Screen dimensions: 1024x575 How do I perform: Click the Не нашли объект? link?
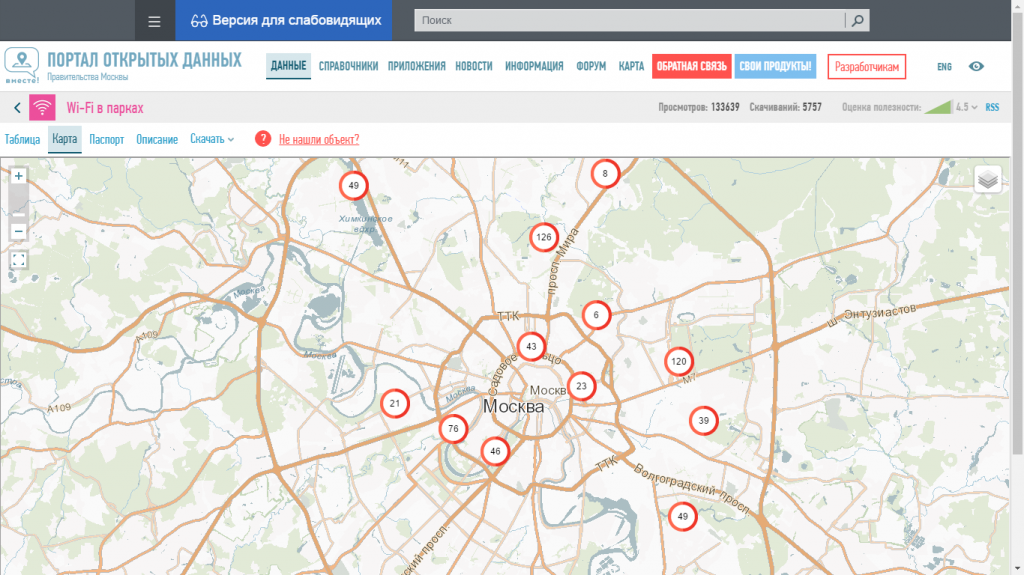319,139
